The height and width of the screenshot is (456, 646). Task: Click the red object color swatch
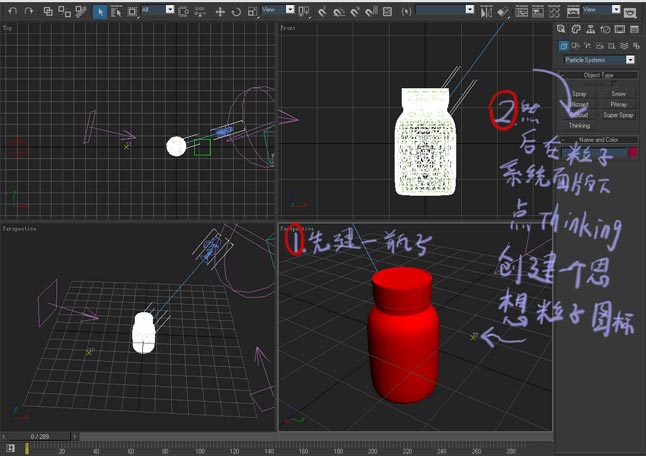[632, 152]
